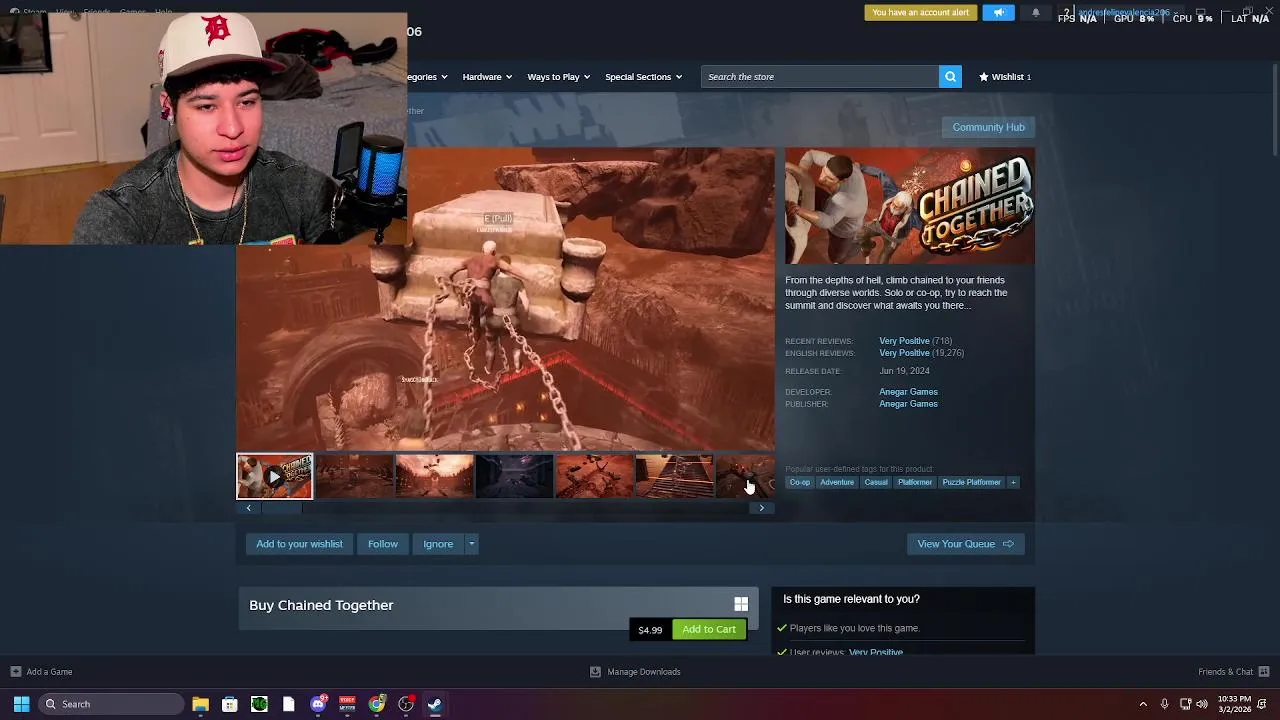The height and width of the screenshot is (720, 1280).
Task: Select the fifth screenshot thumbnail
Action: [x=594, y=476]
